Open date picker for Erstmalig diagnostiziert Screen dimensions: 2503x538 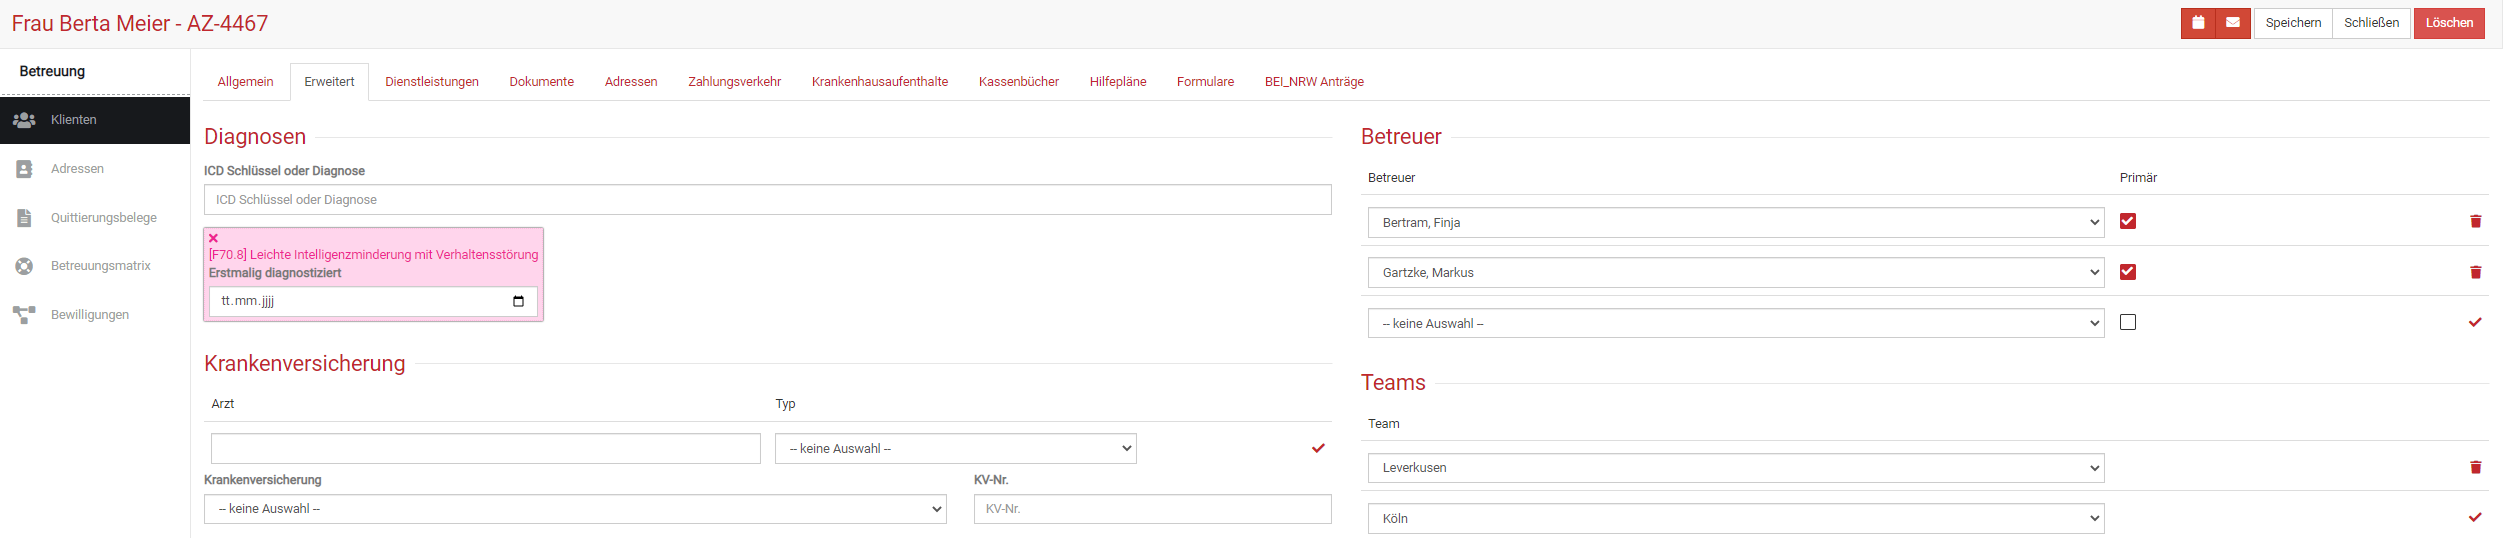[518, 301]
